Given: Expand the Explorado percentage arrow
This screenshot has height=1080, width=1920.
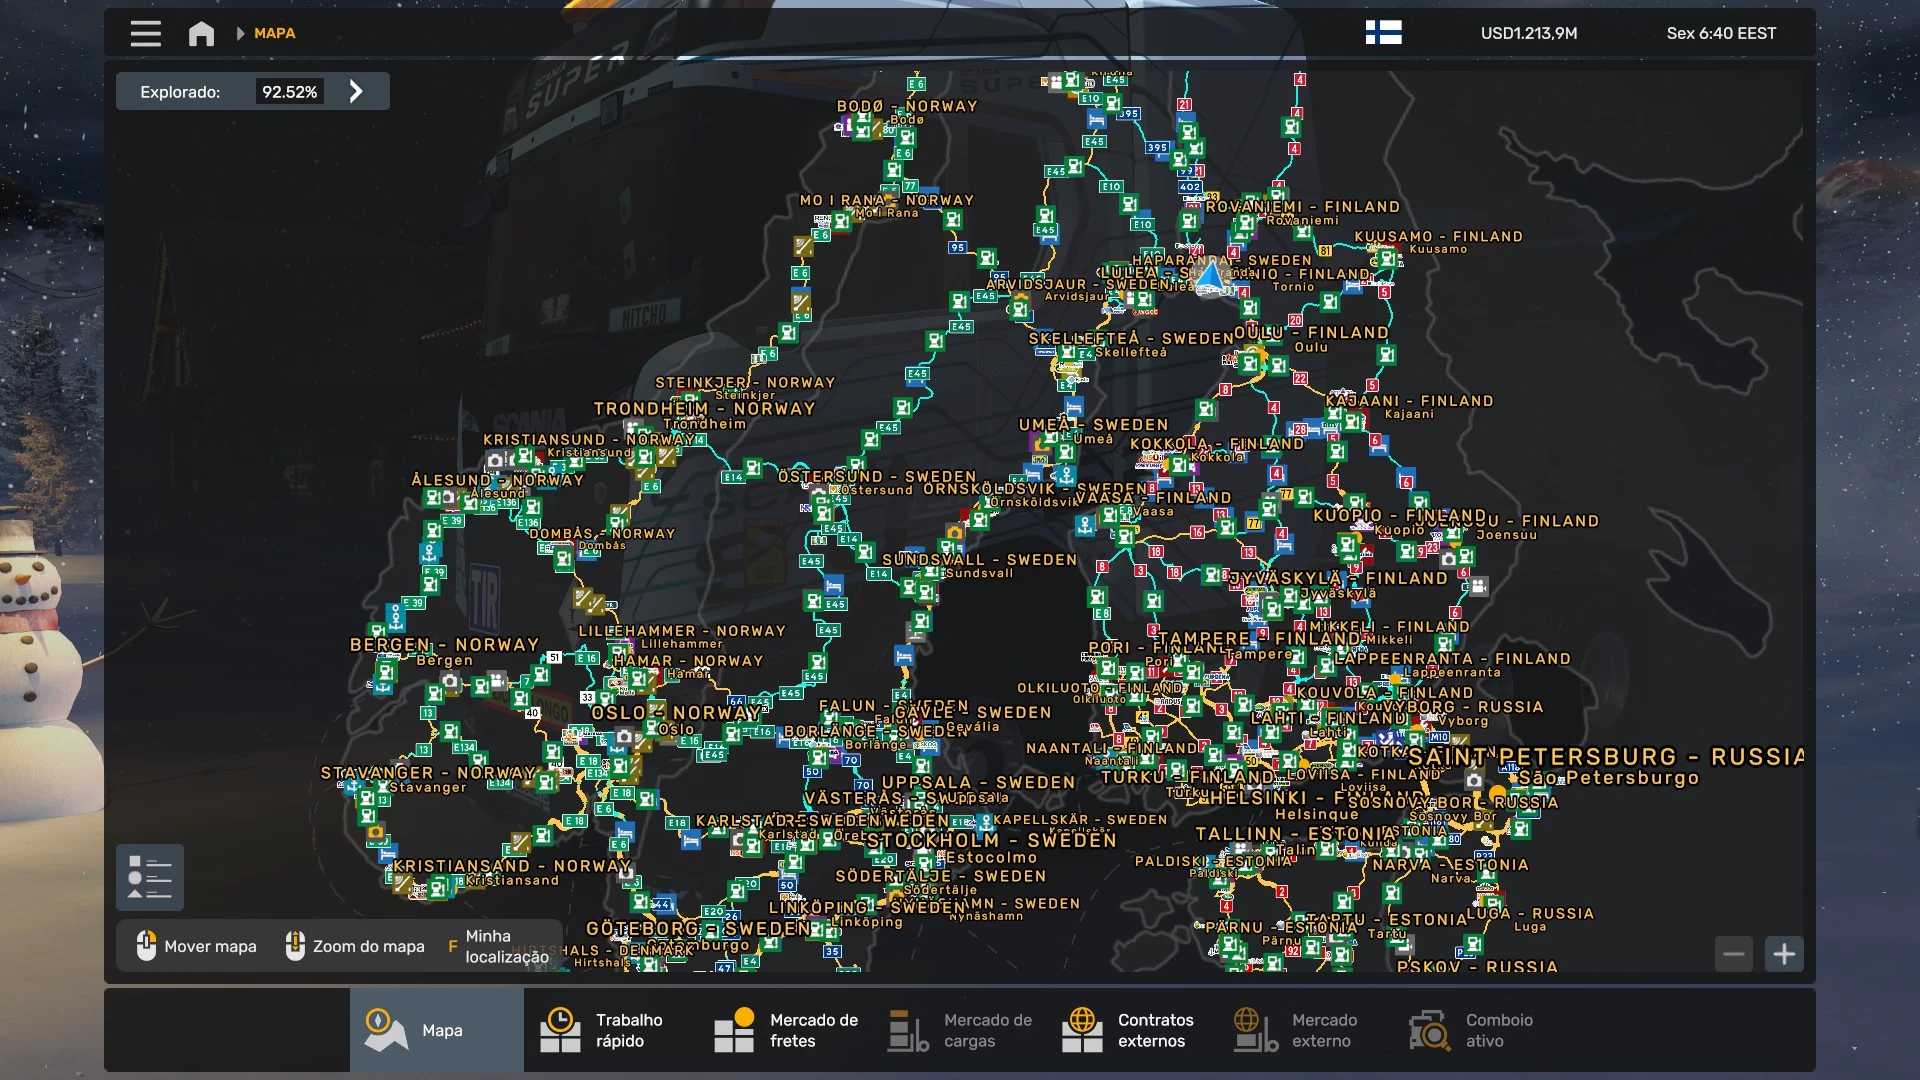Looking at the screenshot, I should pos(356,91).
